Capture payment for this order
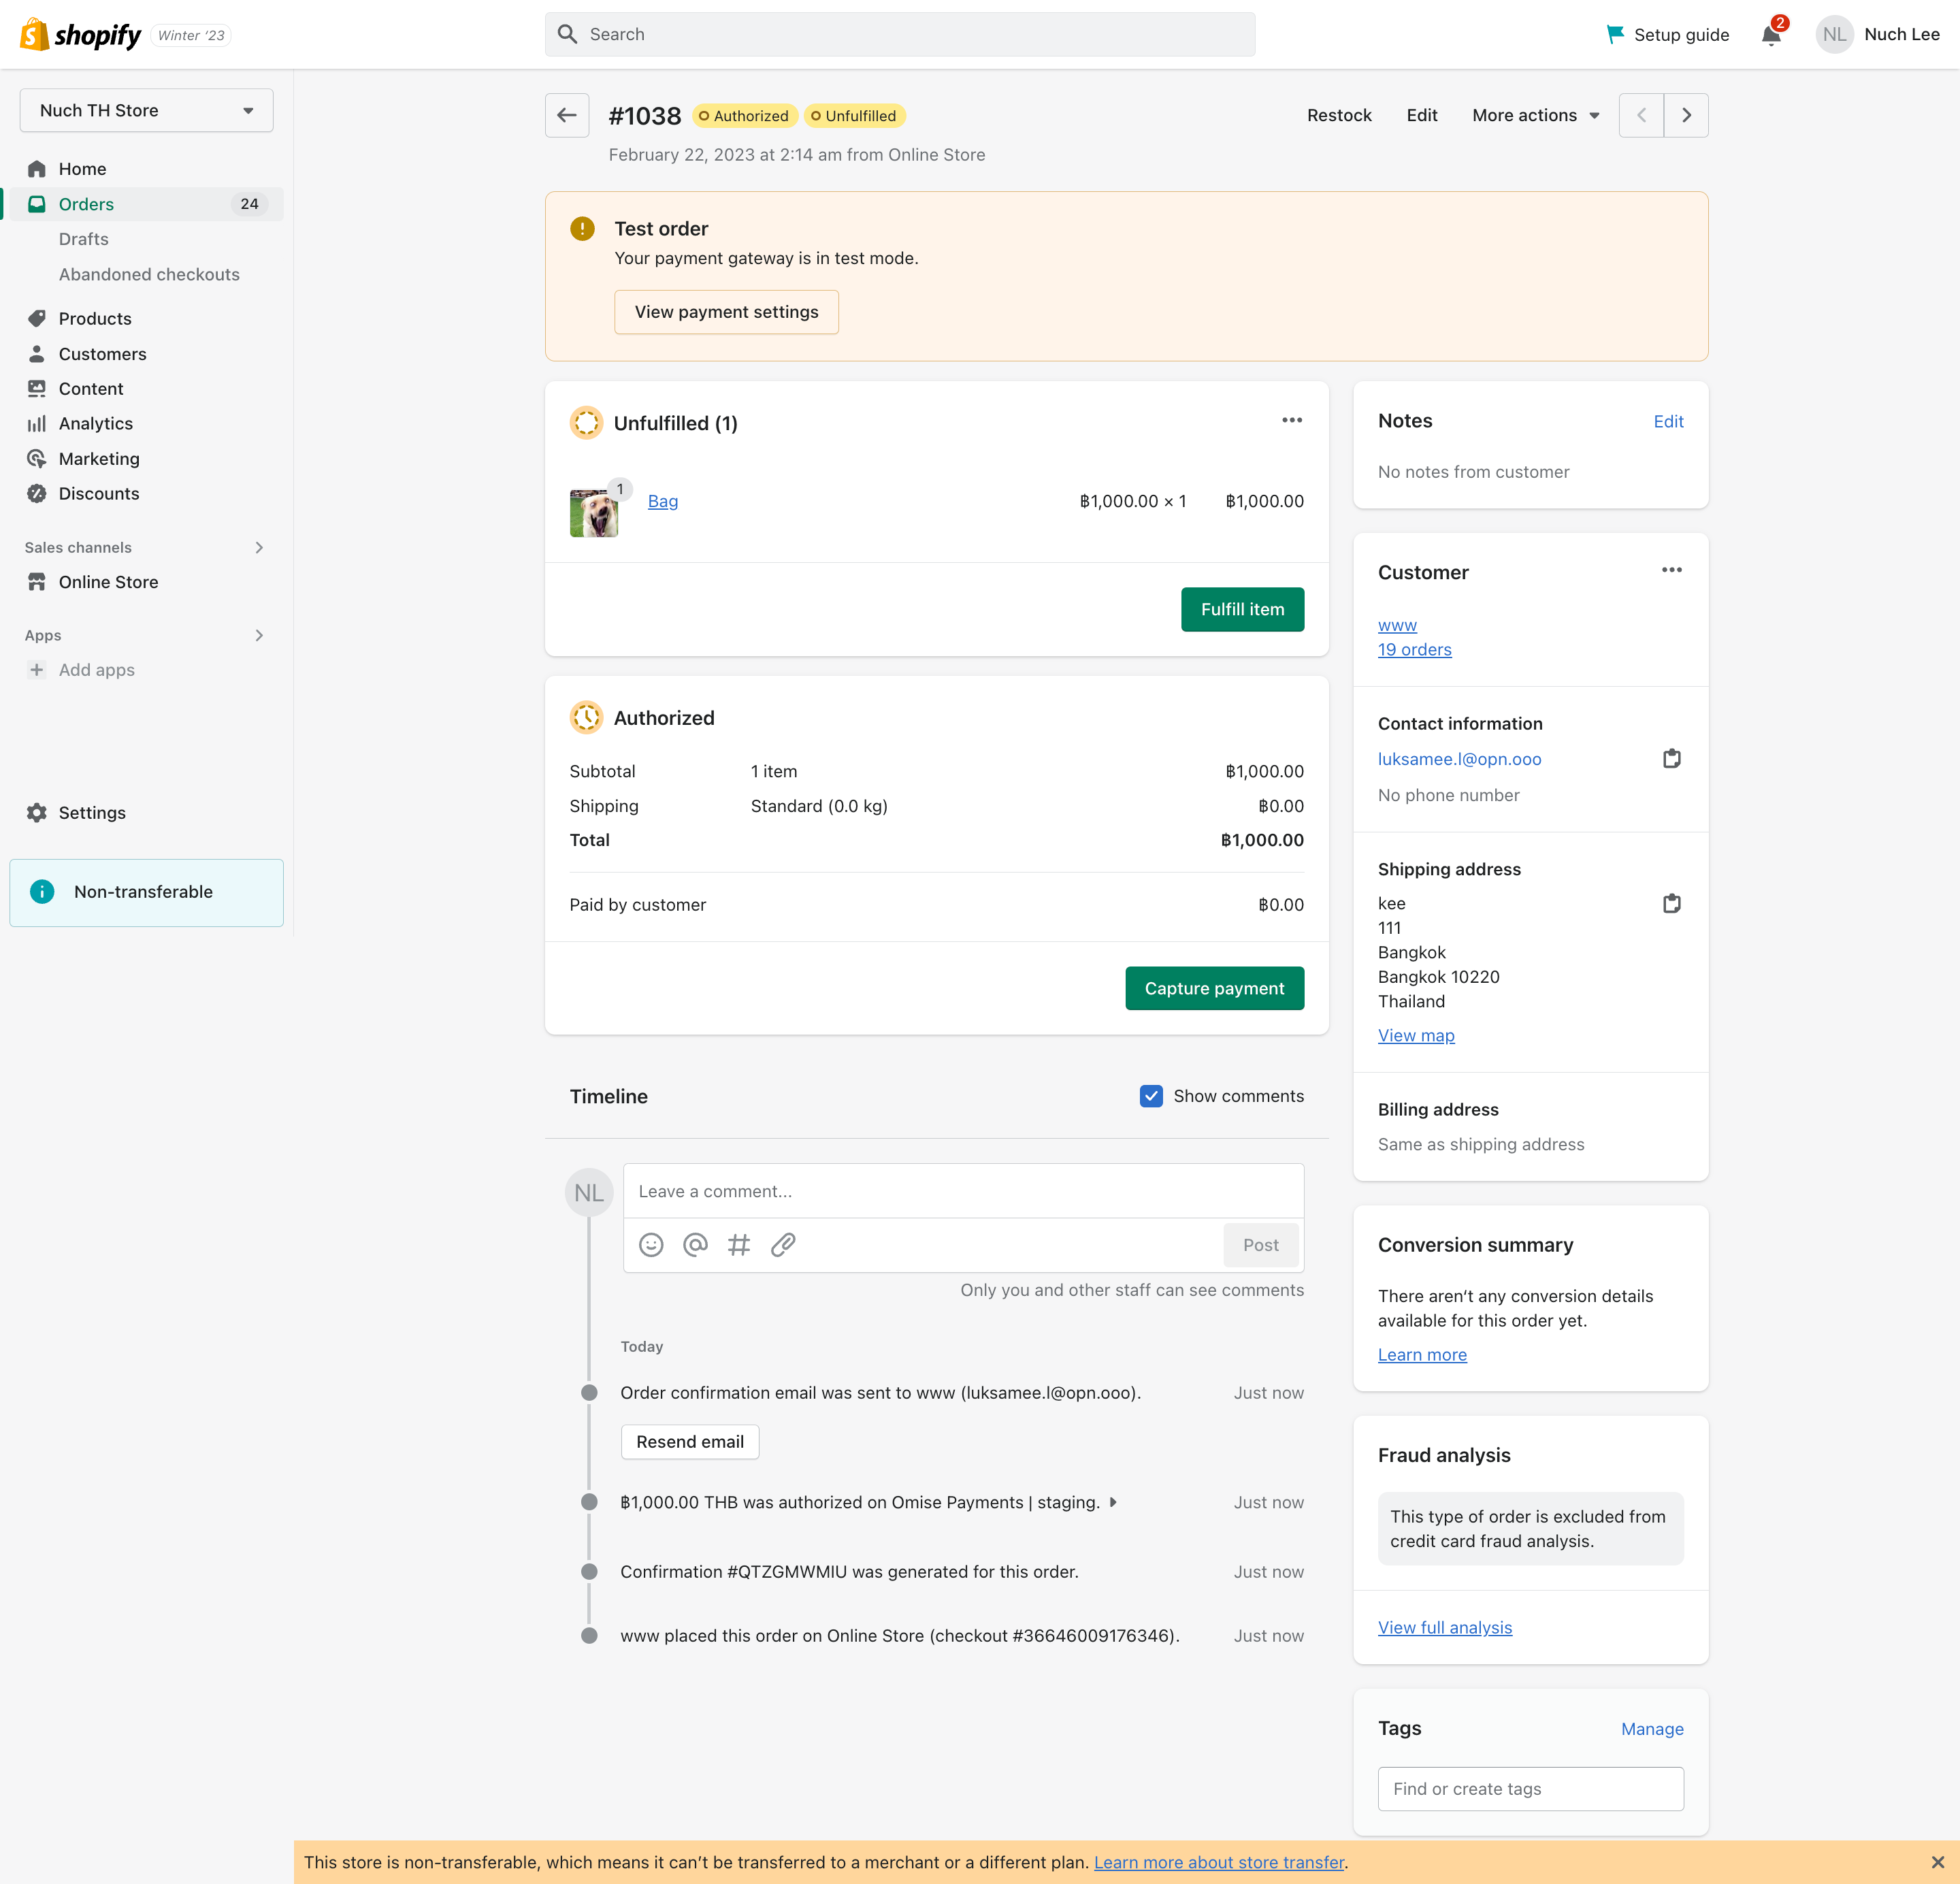This screenshot has width=1960, height=1884. [x=1214, y=988]
